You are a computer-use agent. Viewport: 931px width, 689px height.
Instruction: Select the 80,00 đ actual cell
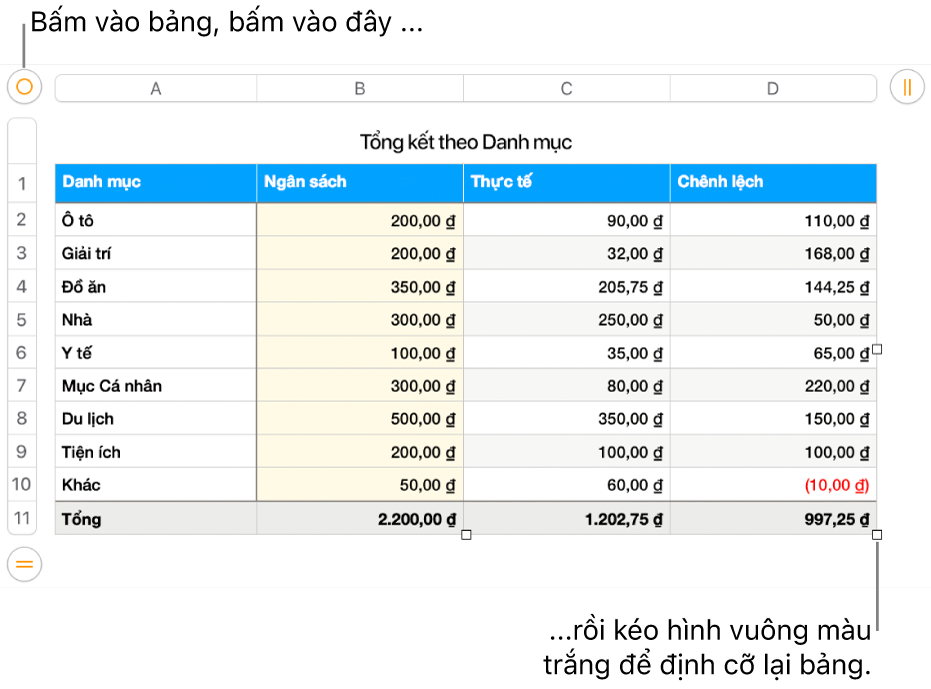point(566,385)
